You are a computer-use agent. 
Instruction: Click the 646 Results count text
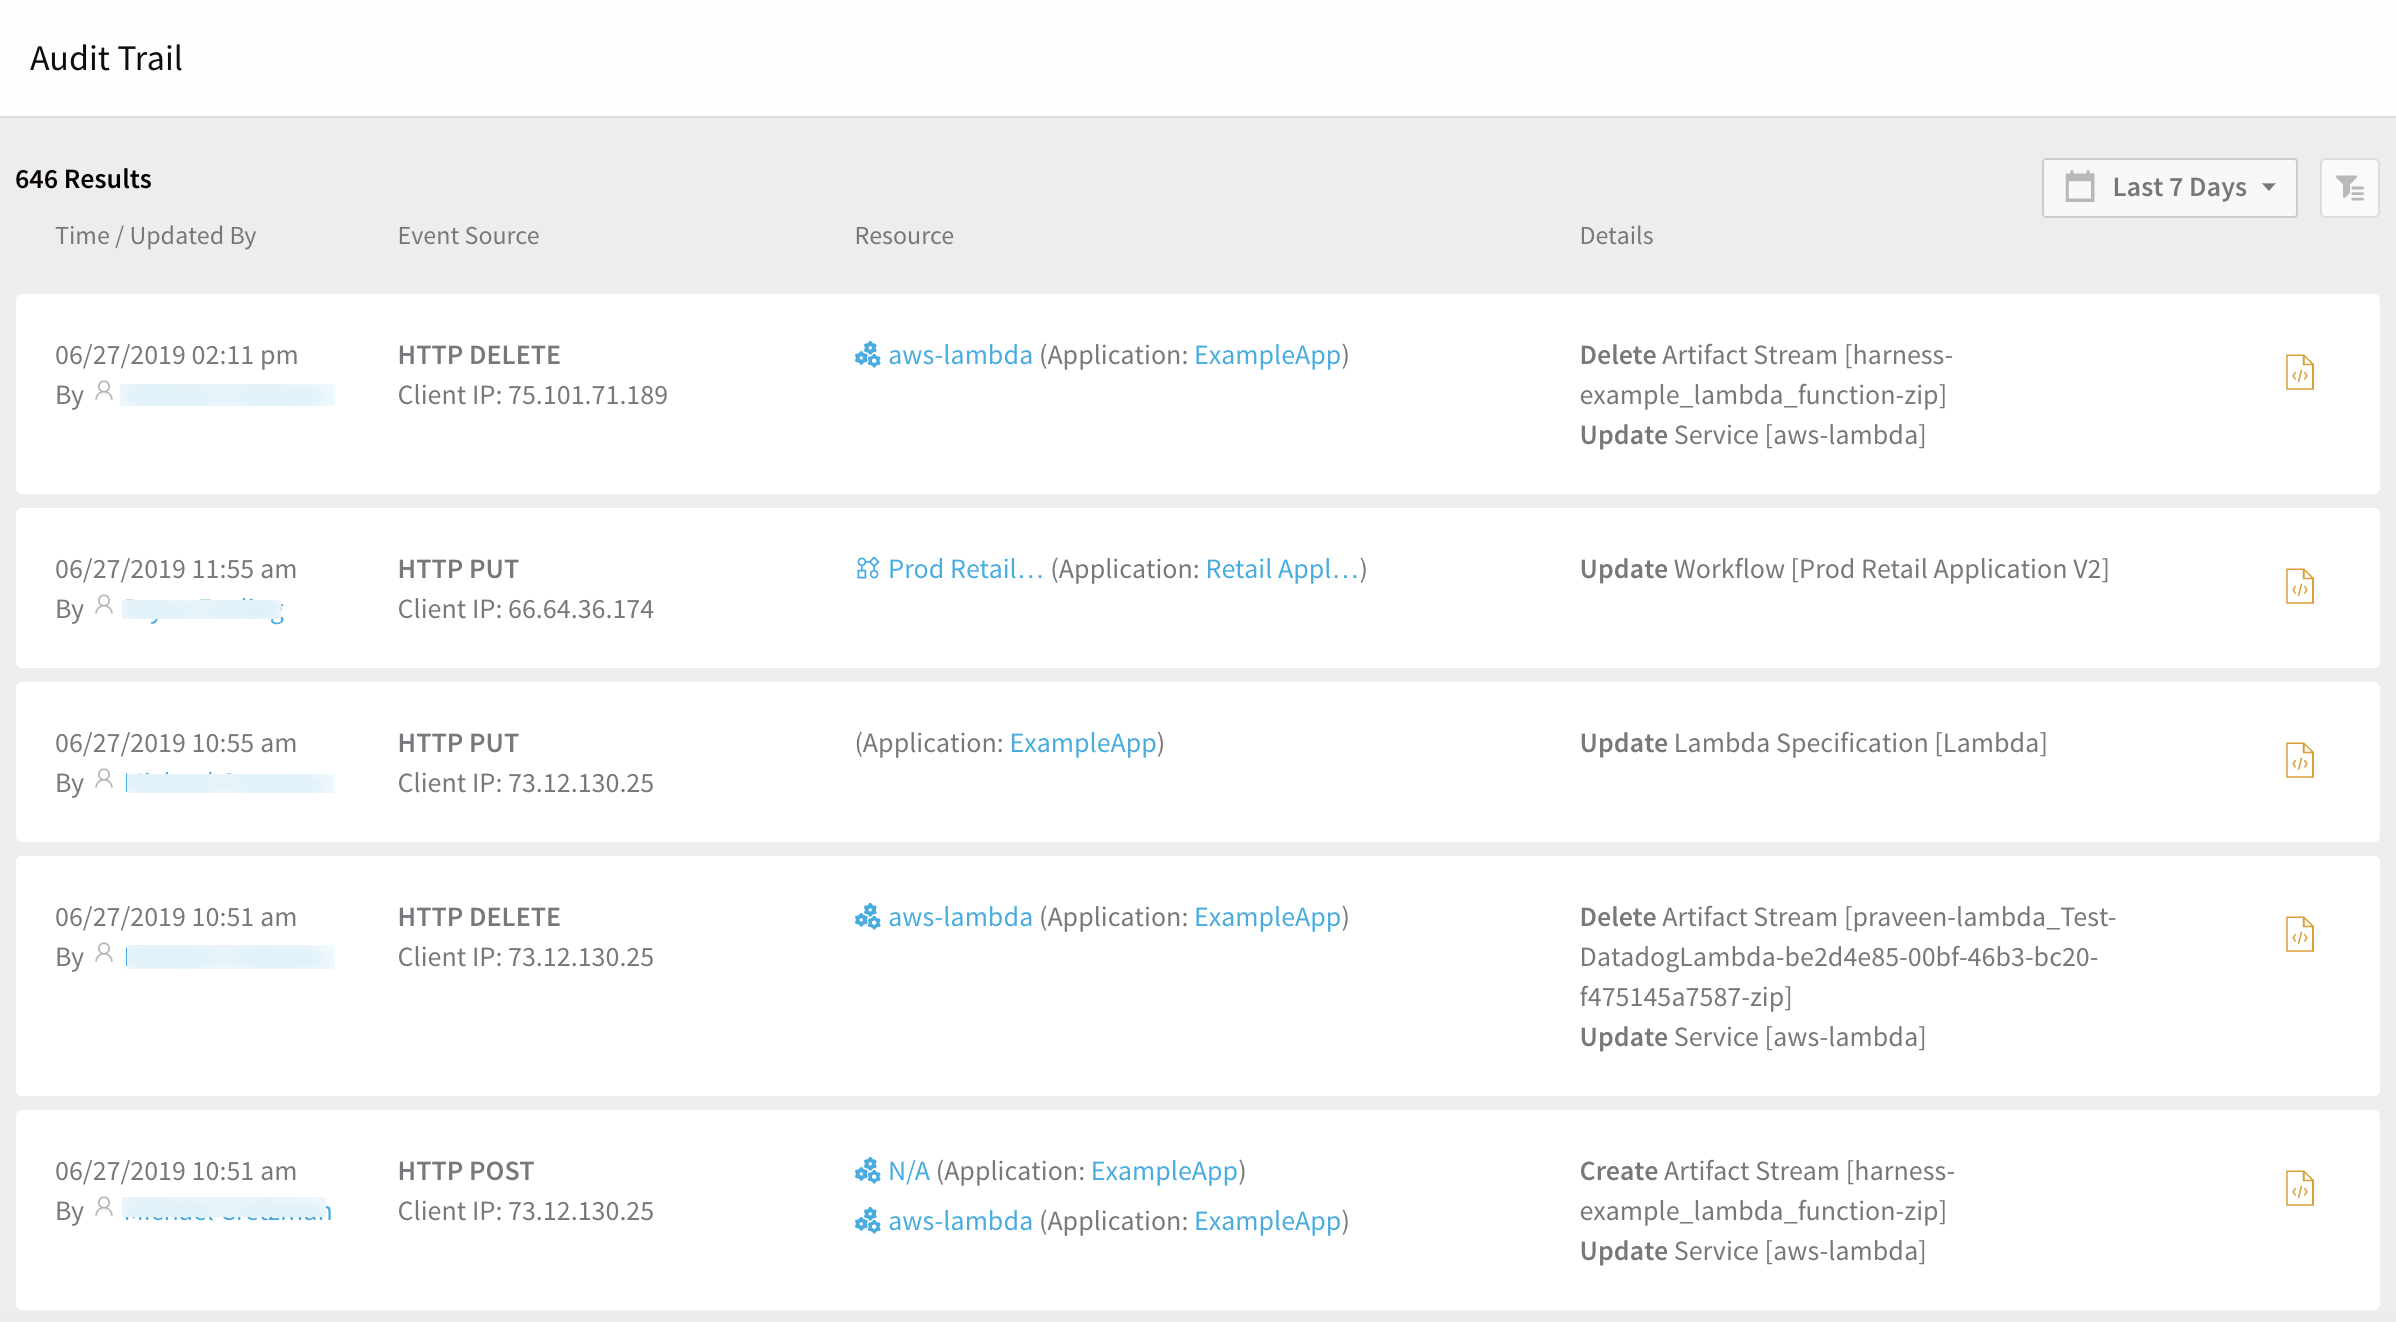click(83, 179)
